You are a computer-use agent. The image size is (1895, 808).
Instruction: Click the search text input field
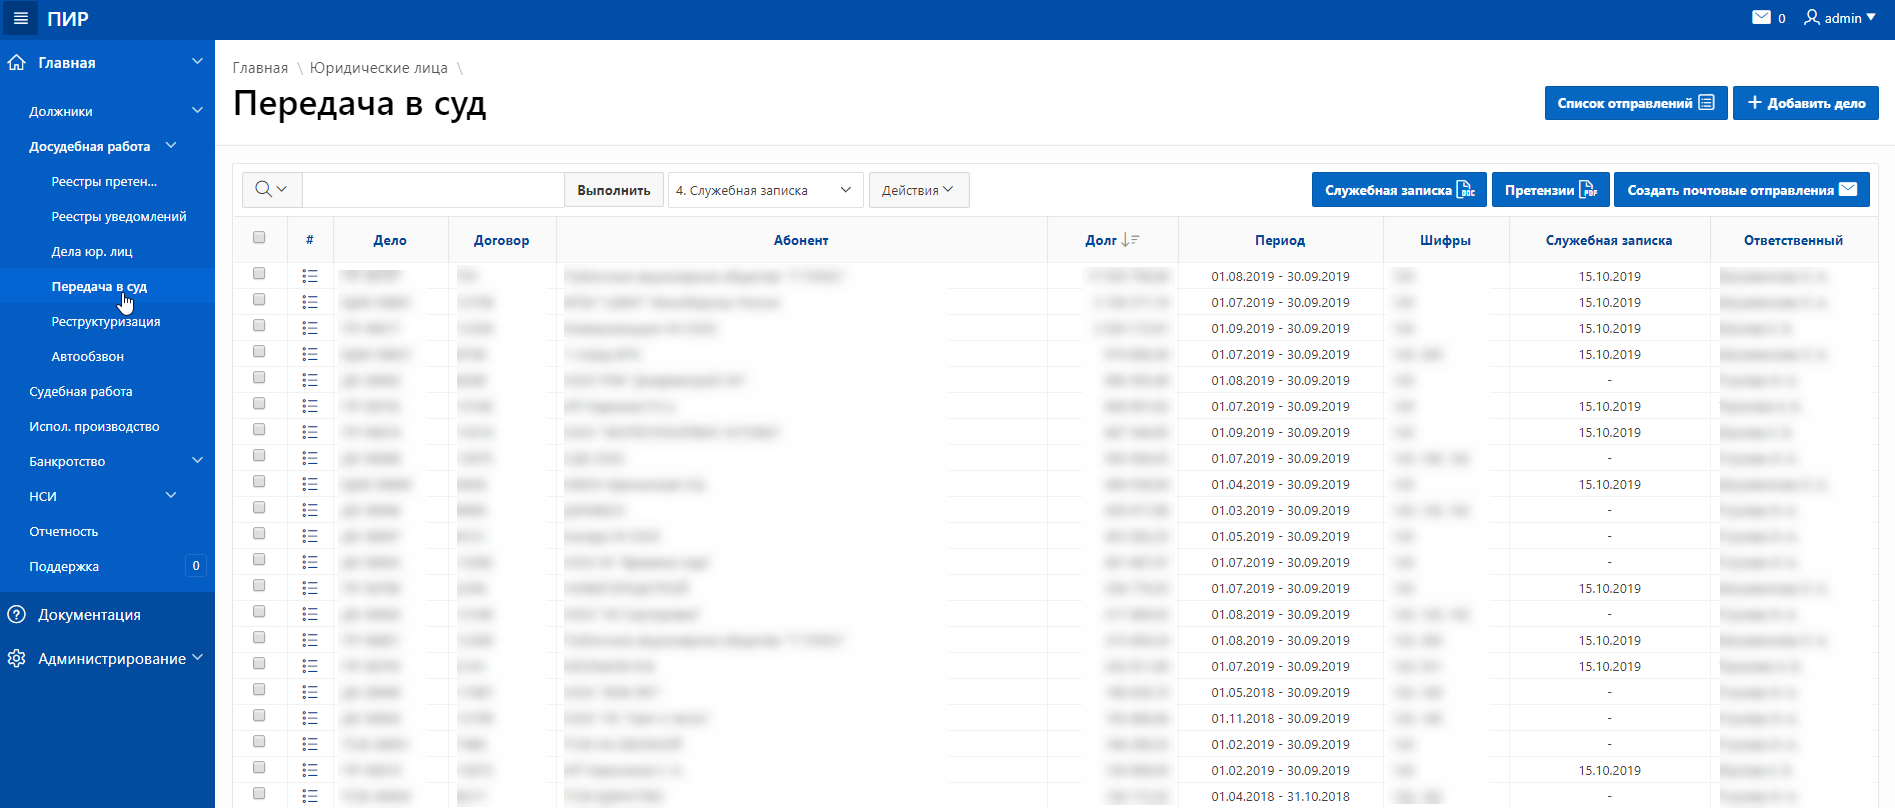(433, 189)
